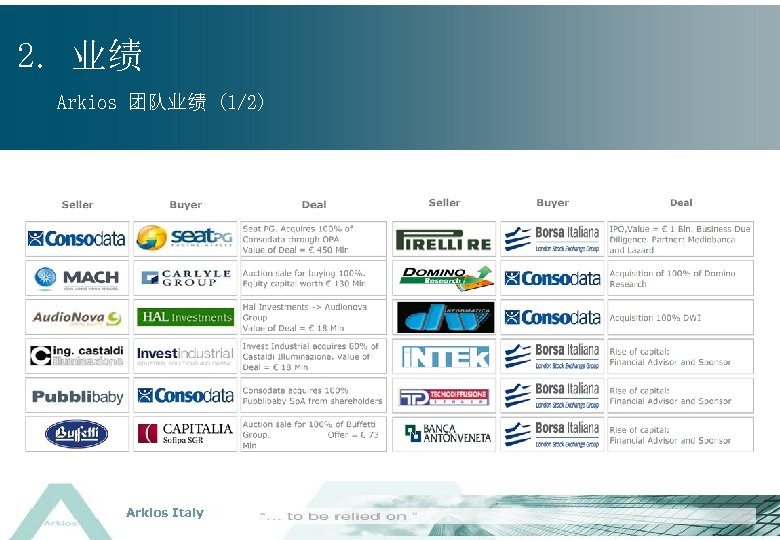Select the Borsa Italiana logo beside Tecnodiffusione
This screenshot has width=780, height=540.
pyautogui.click(x=552, y=396)
